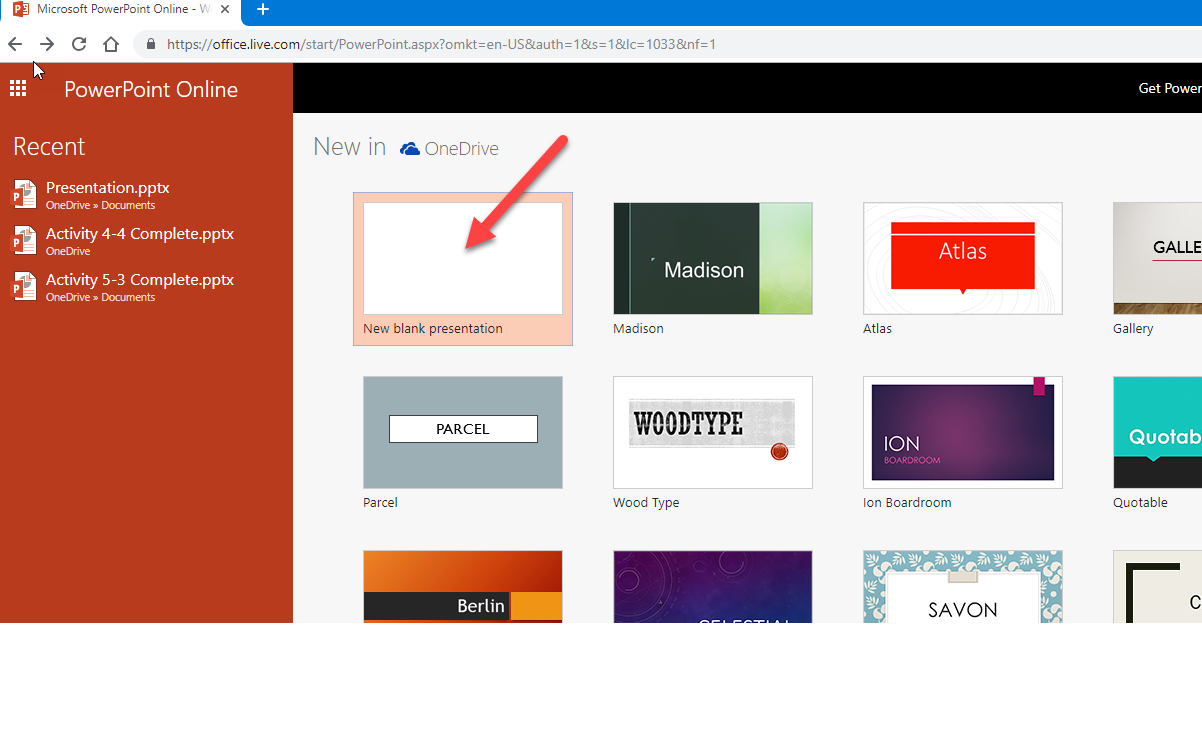Click the 'New blank presentation' caption
The image size is (1202, 737).
pos(433,328)
